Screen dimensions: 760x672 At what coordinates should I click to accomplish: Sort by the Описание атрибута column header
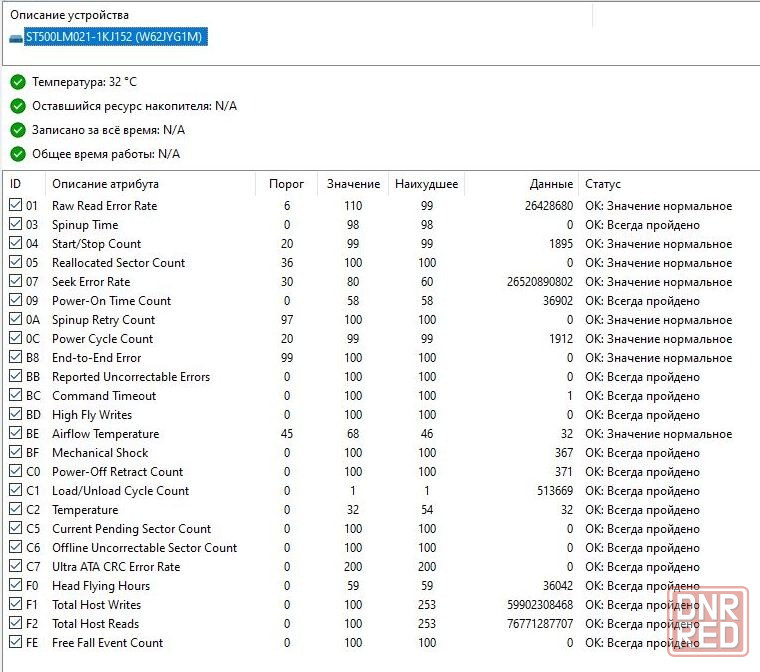click(x=105, y=184)
